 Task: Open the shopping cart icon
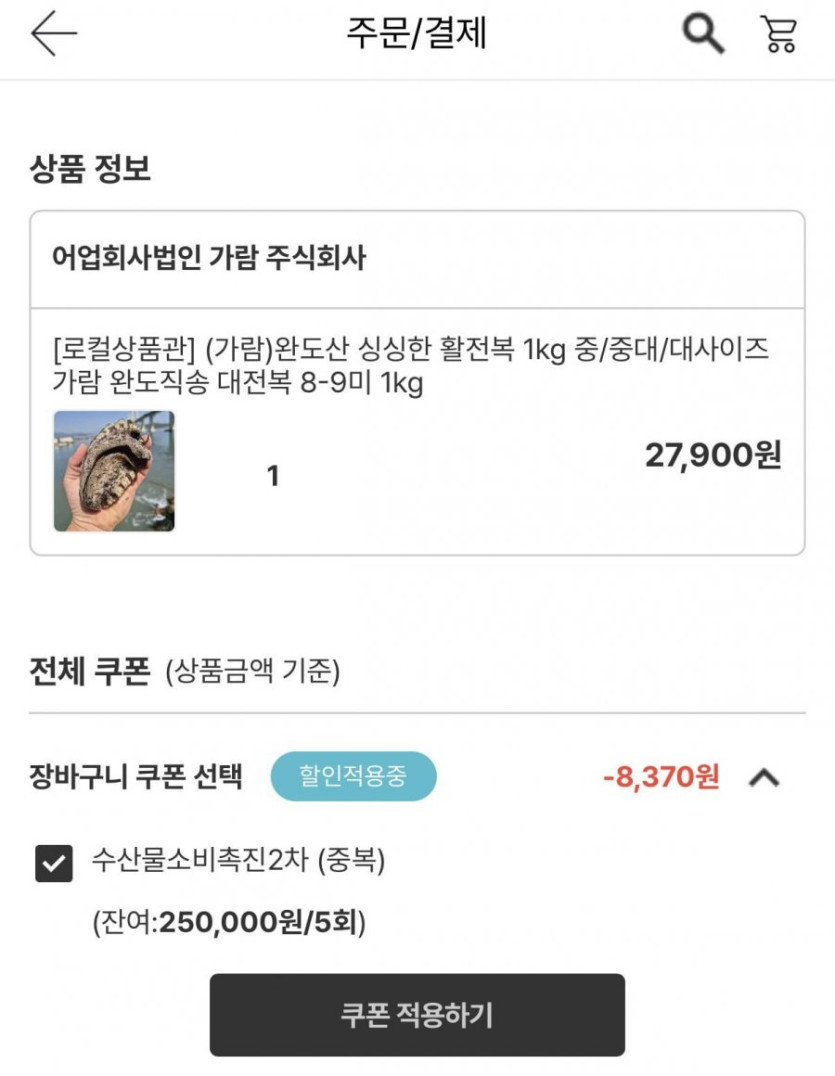click(x=779, y=35)
